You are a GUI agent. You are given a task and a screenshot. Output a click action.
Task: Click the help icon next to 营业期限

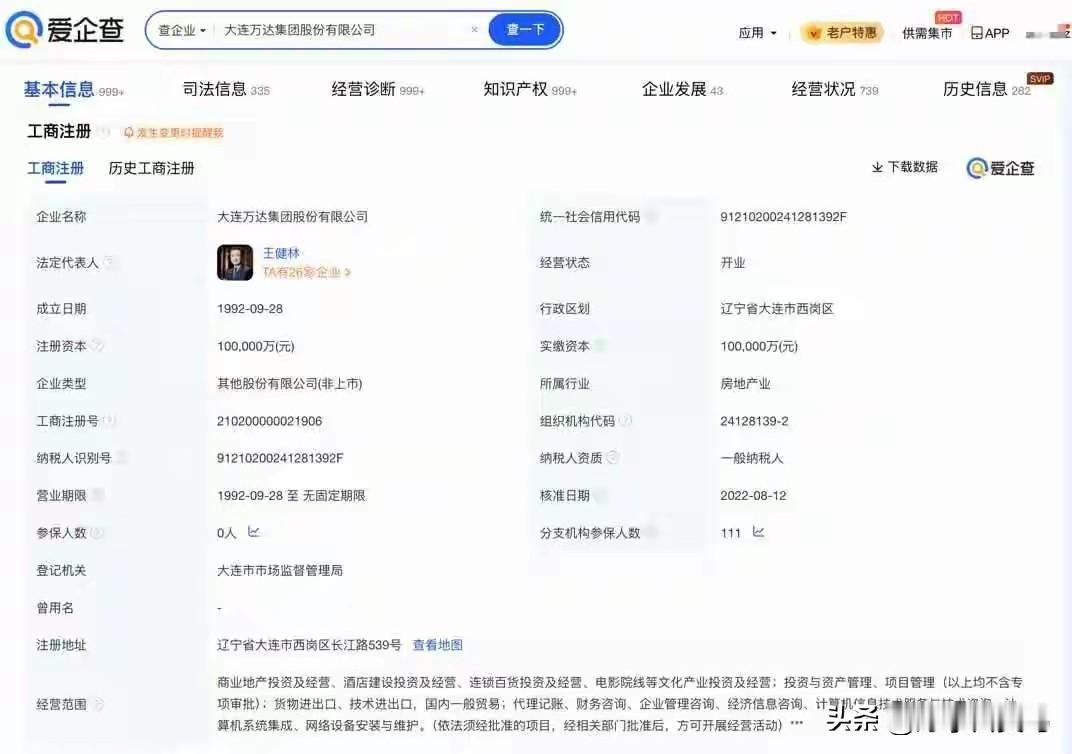98,495
